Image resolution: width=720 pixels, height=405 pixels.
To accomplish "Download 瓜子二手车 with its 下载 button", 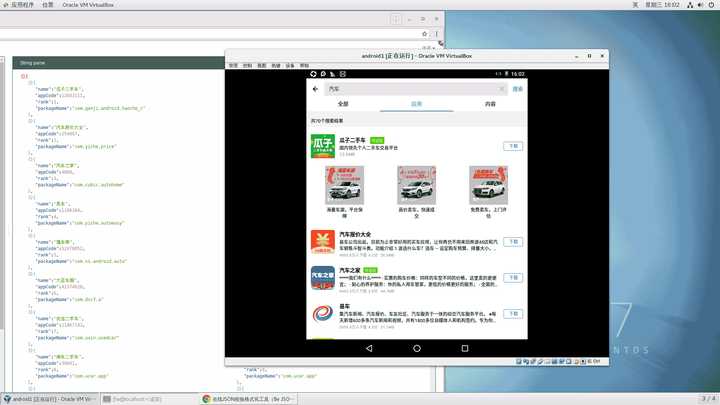I will (513, 146).
